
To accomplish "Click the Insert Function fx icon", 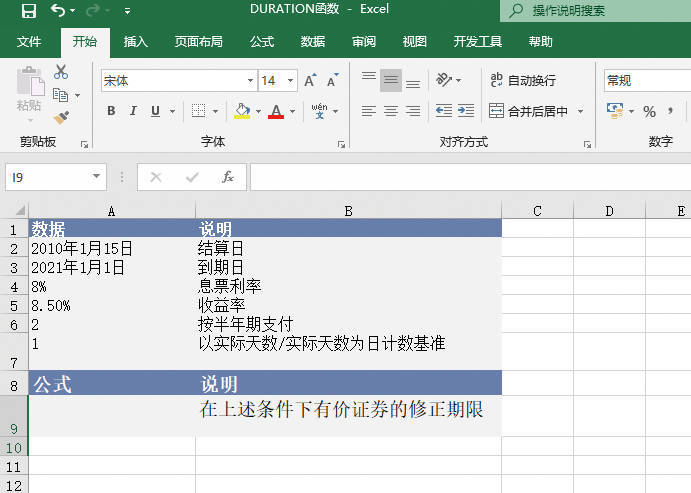I will (228, 177).
